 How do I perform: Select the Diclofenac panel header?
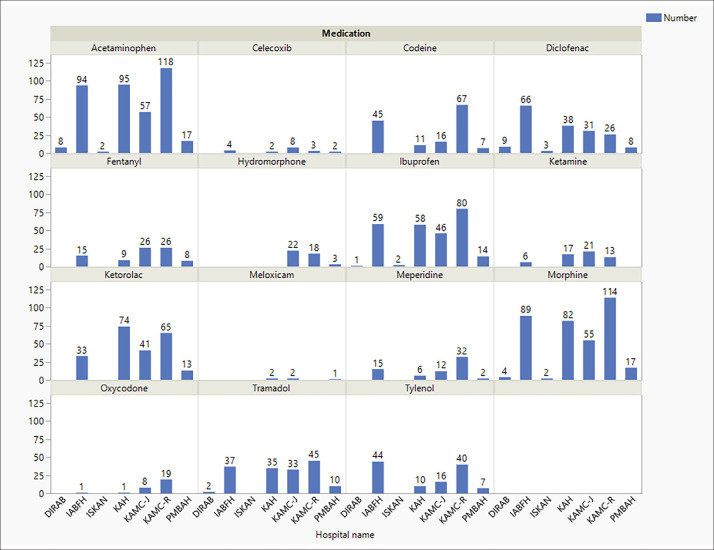click(x=567, y=48)
